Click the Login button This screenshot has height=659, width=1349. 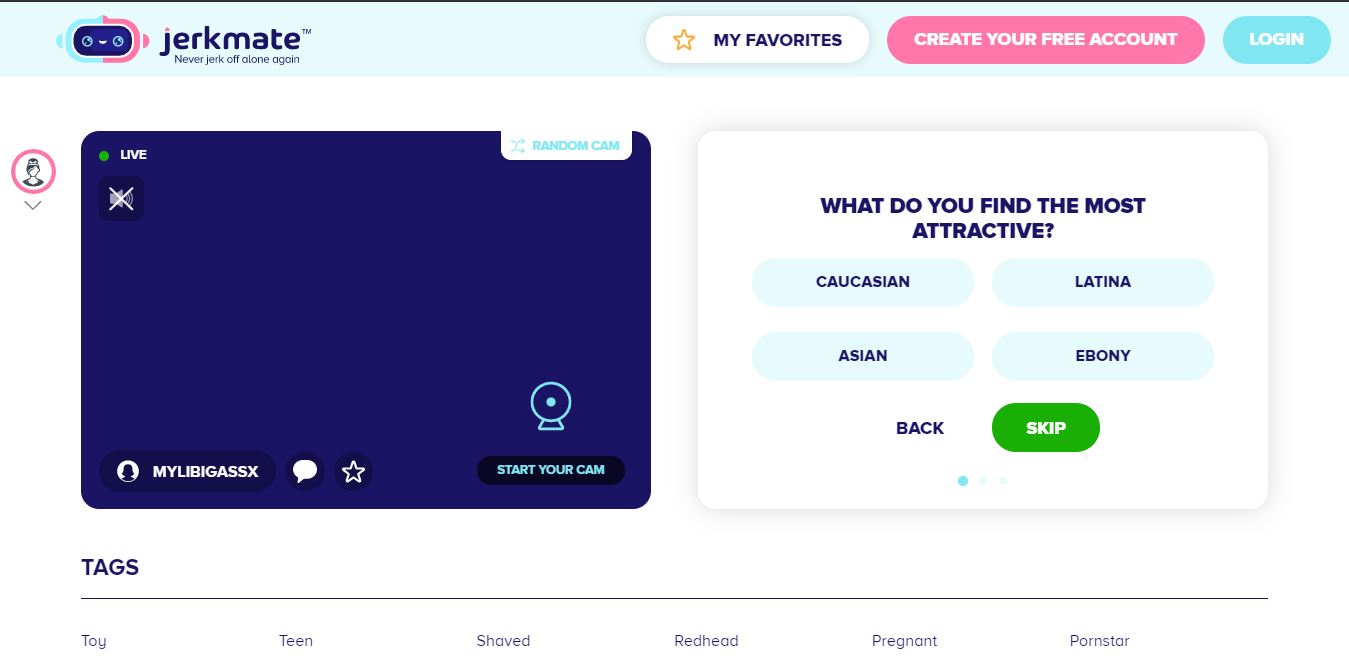tap(1276, 40)
